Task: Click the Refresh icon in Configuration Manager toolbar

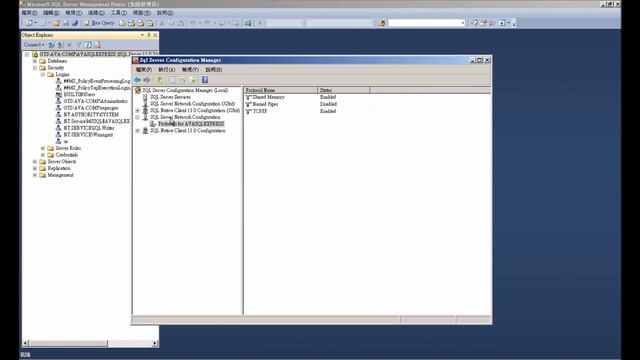Action: [x=183, y=80]
